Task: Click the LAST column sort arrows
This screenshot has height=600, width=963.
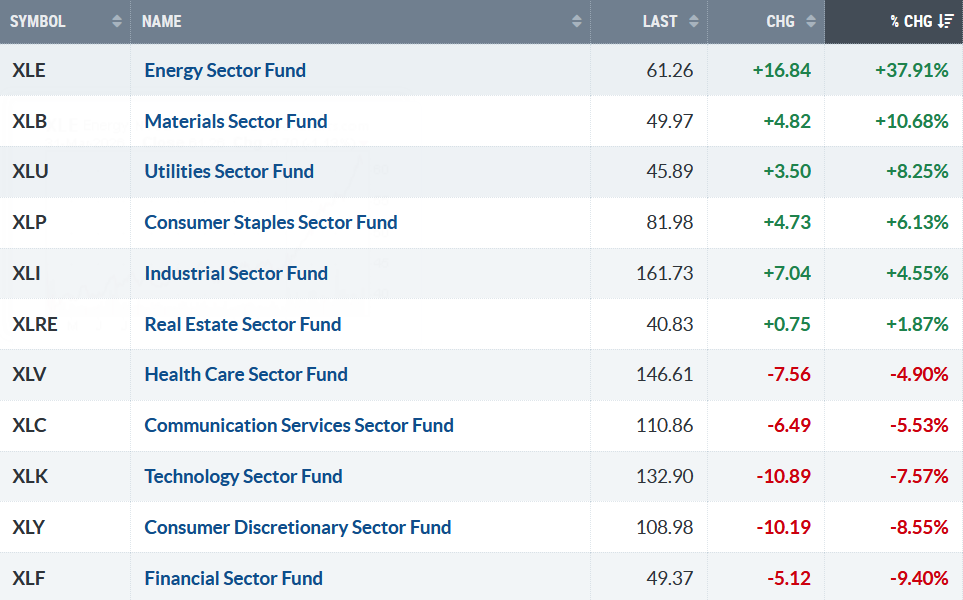Action: pyautogui.click(x=694, y=22)
